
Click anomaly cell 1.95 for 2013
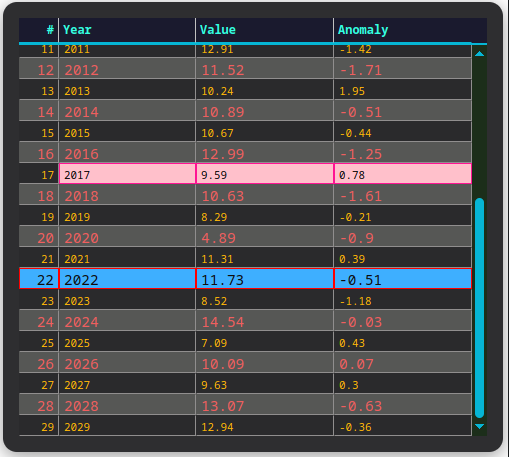pos(403,90)
